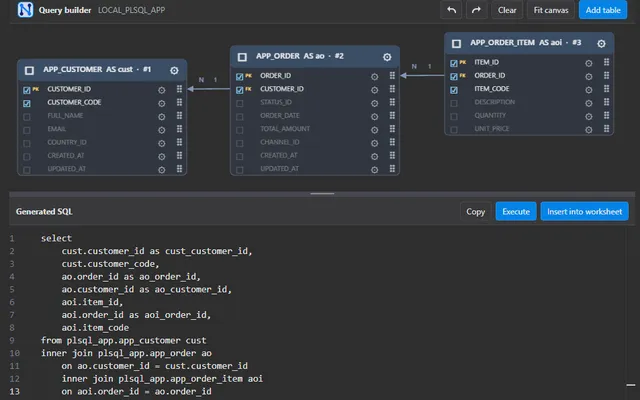Open settings gear for COUNTRY_ID column
640x400 pixels.
[x=162, y=143]
